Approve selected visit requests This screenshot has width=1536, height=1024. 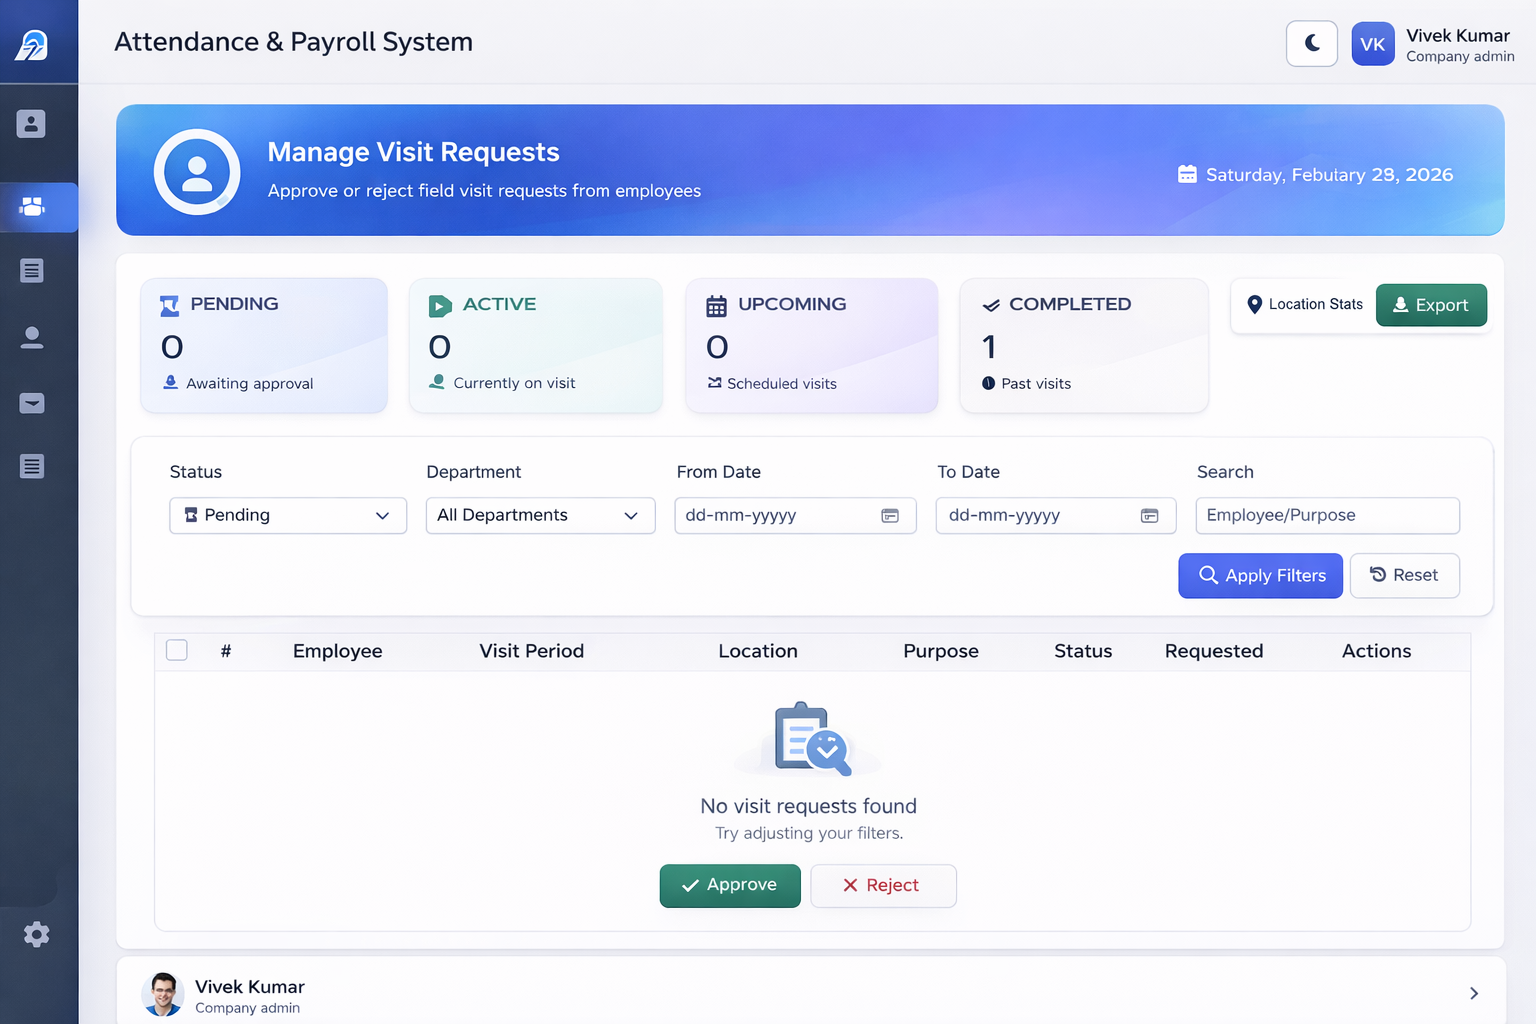click(730, 886)
